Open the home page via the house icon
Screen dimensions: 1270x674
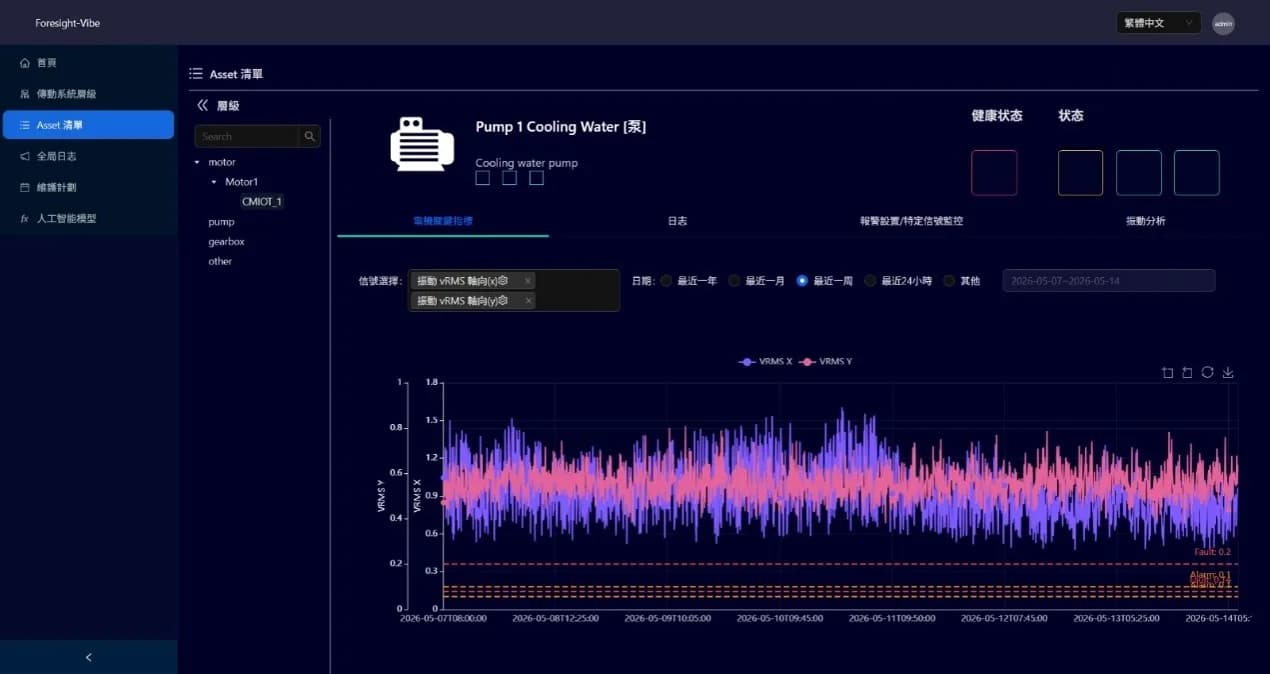click(x=24, y=63)
